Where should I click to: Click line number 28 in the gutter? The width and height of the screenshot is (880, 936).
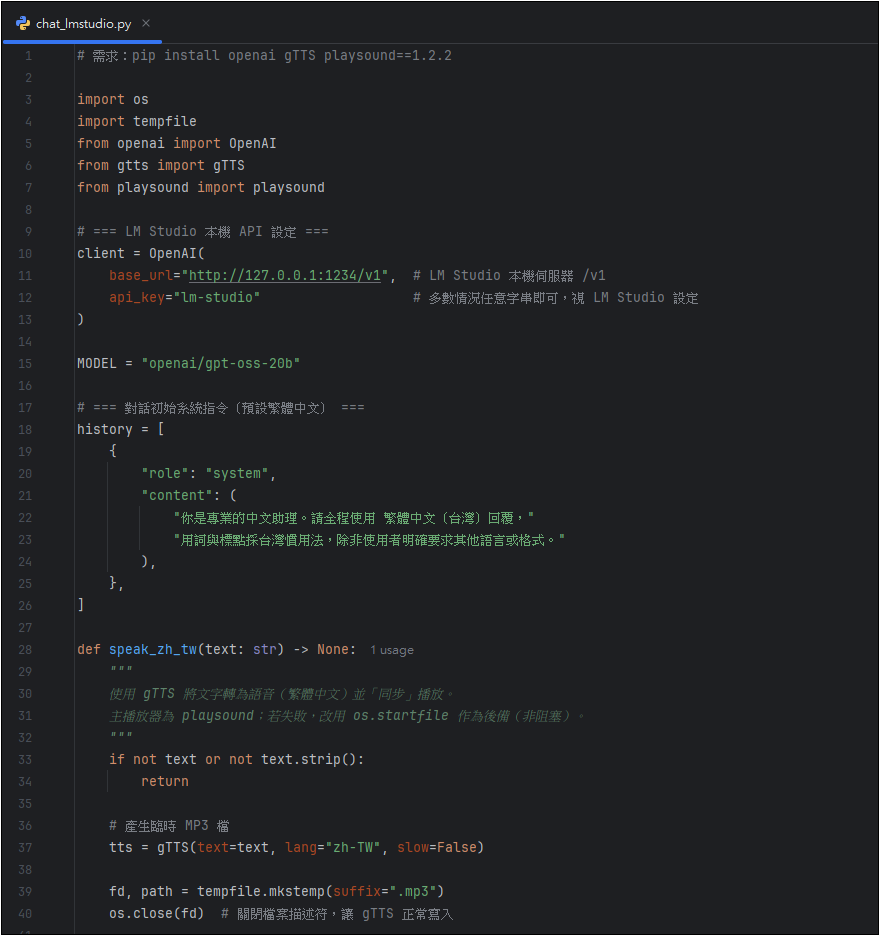click(x=25, y=649)
